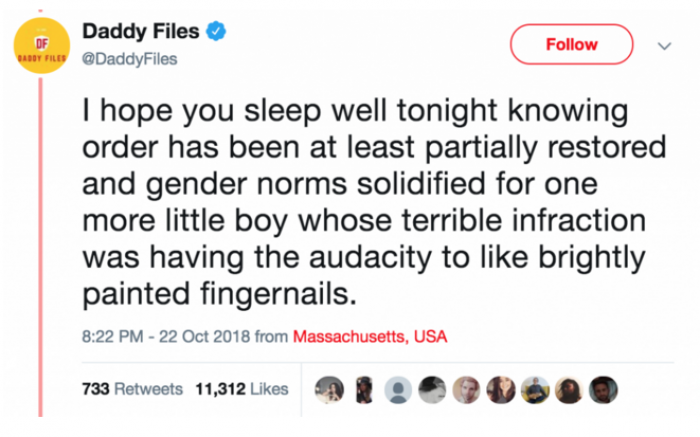Click the second liker avatar in the row
Viewport: 700px width, 437px height.
point(363,388)
